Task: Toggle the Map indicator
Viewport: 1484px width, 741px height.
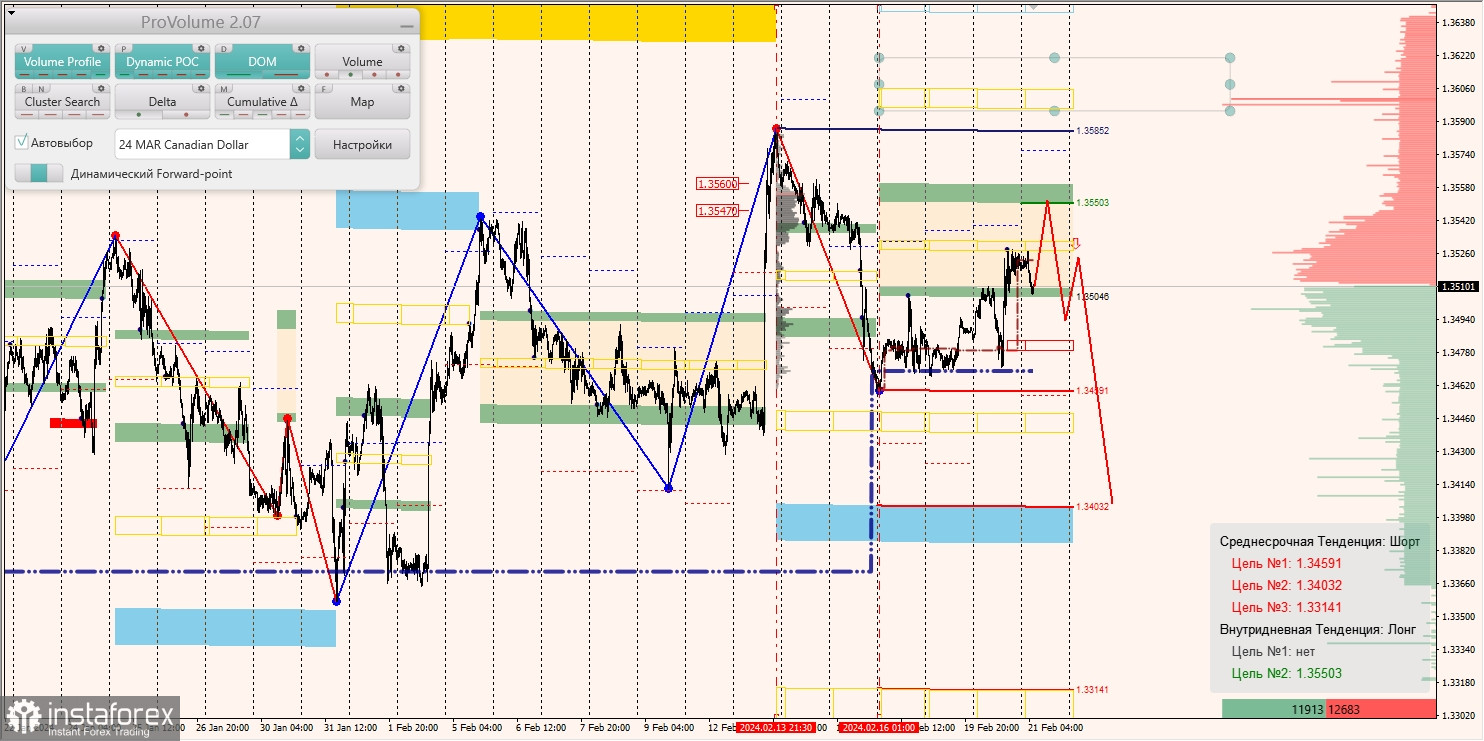Action: point(362,102)
